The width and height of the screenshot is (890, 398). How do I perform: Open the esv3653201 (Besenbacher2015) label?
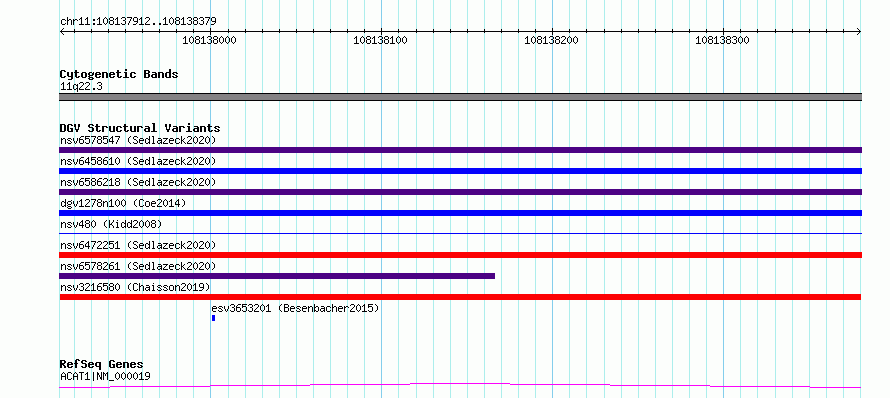click(x=295, y=308)
